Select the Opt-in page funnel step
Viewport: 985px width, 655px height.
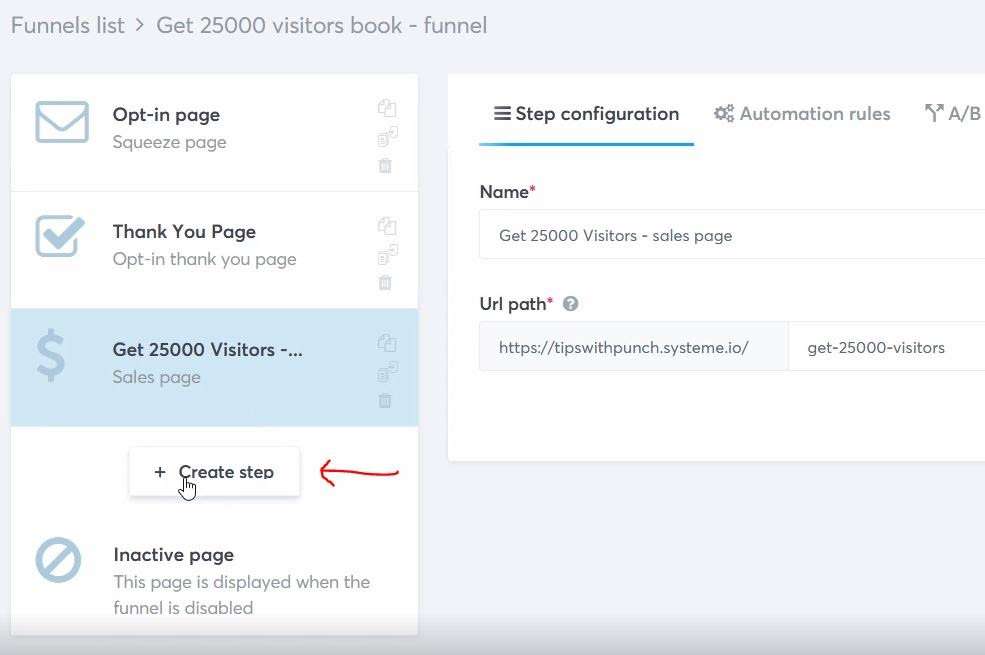(214, 133)
